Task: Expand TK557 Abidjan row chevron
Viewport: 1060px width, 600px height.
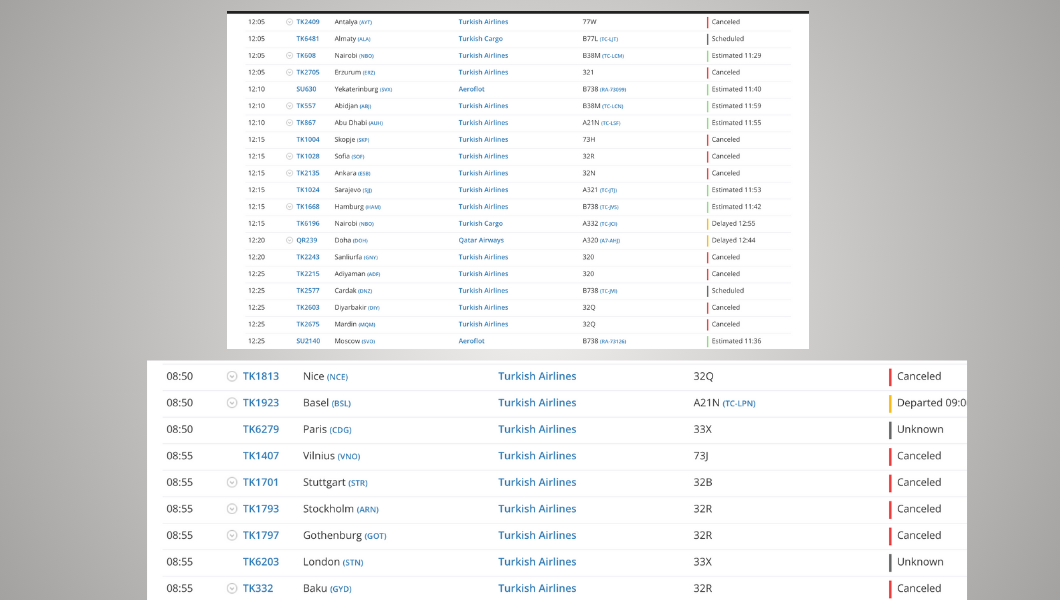Action: click(289, 106)
